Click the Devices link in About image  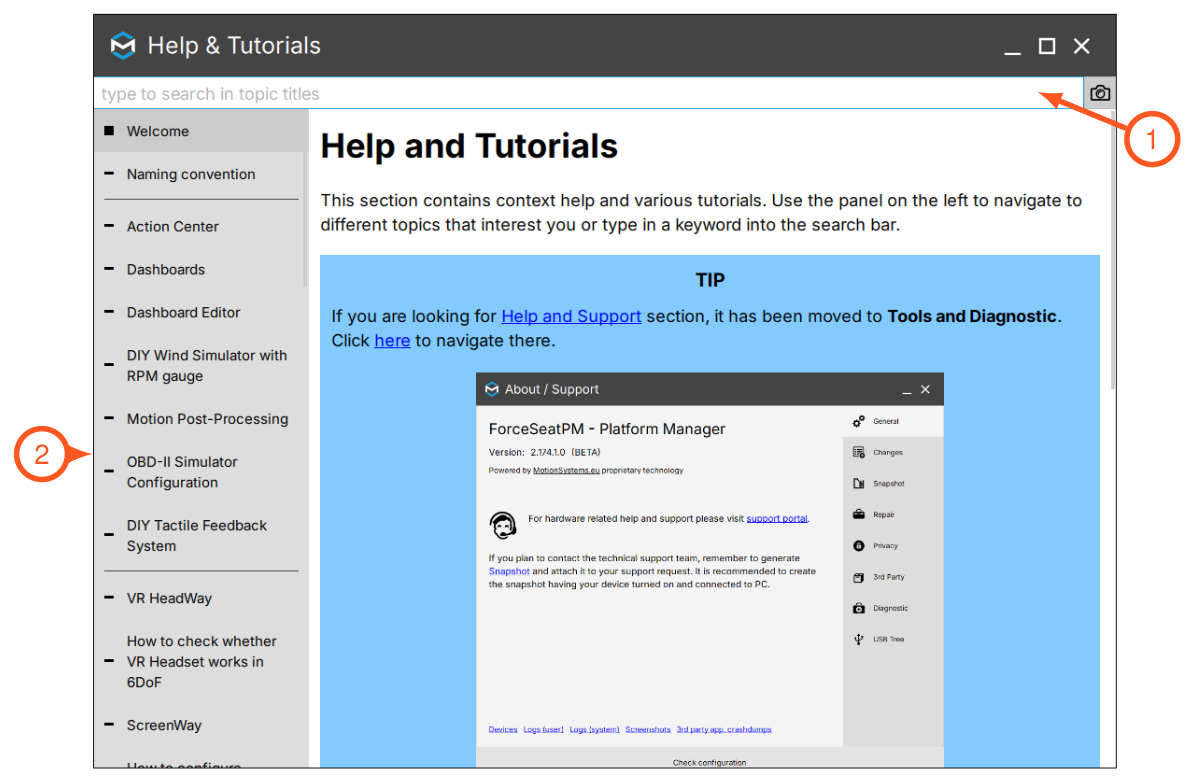tap(503, 730)
